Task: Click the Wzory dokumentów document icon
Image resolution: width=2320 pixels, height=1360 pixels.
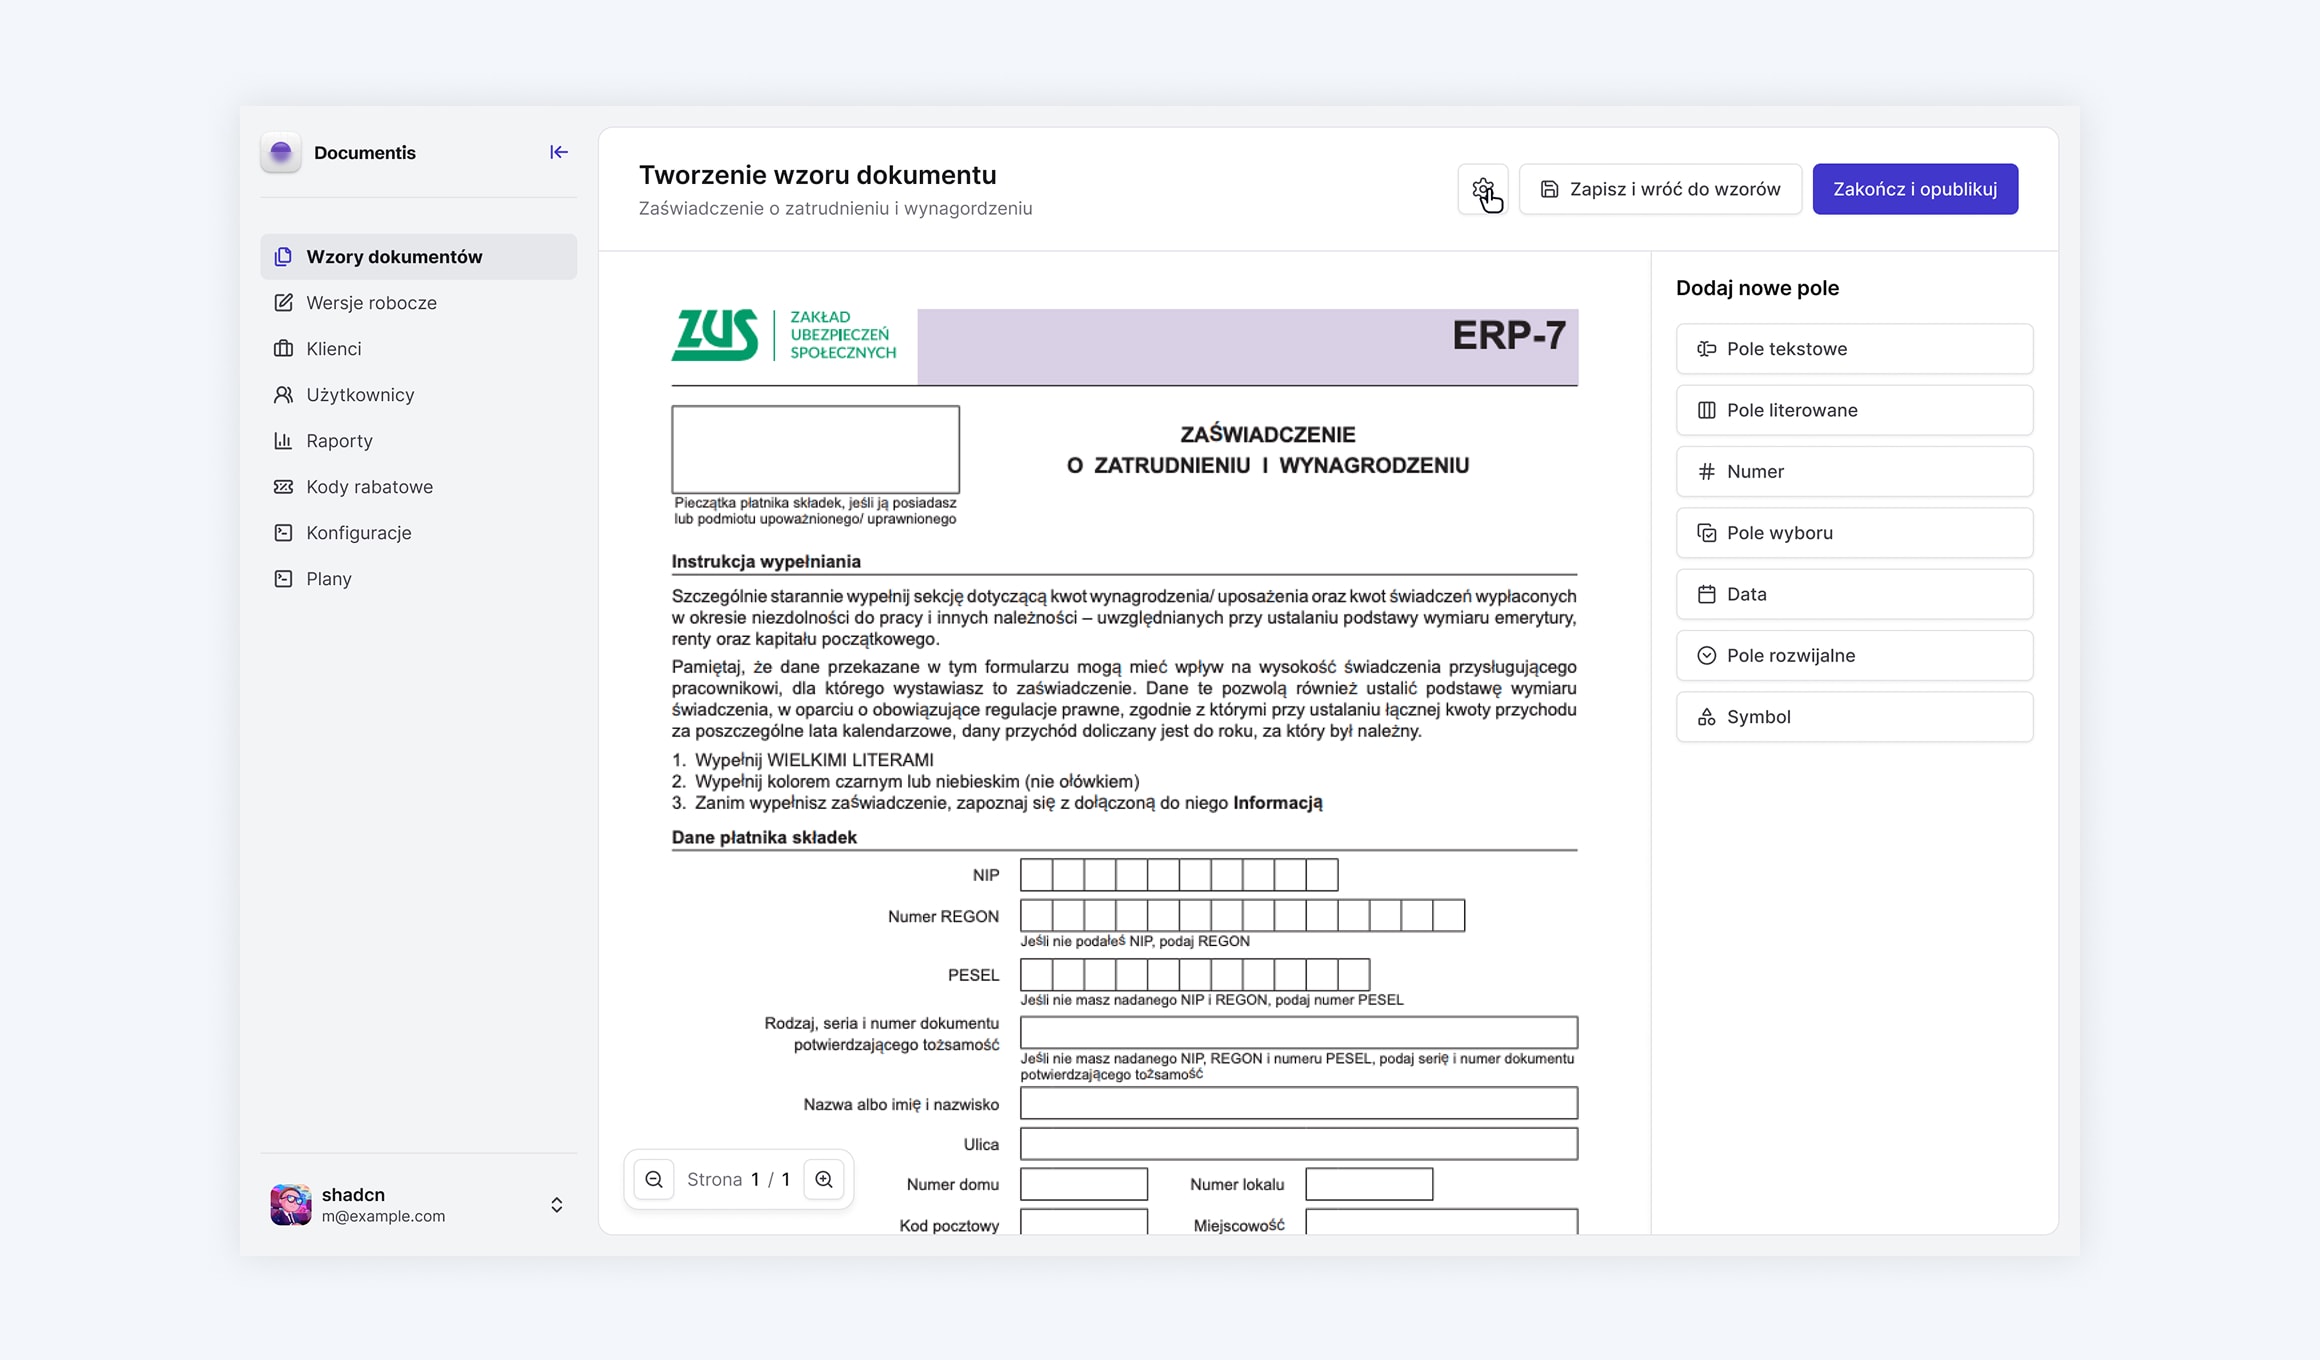Action: [283, 257]
